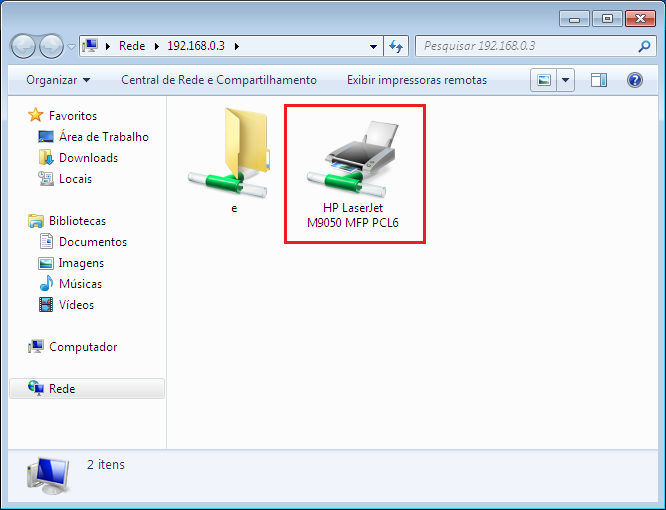The height and width of the screenshot is (510, 666).
Task: Open Músicas library
Action: click(80, 284)
